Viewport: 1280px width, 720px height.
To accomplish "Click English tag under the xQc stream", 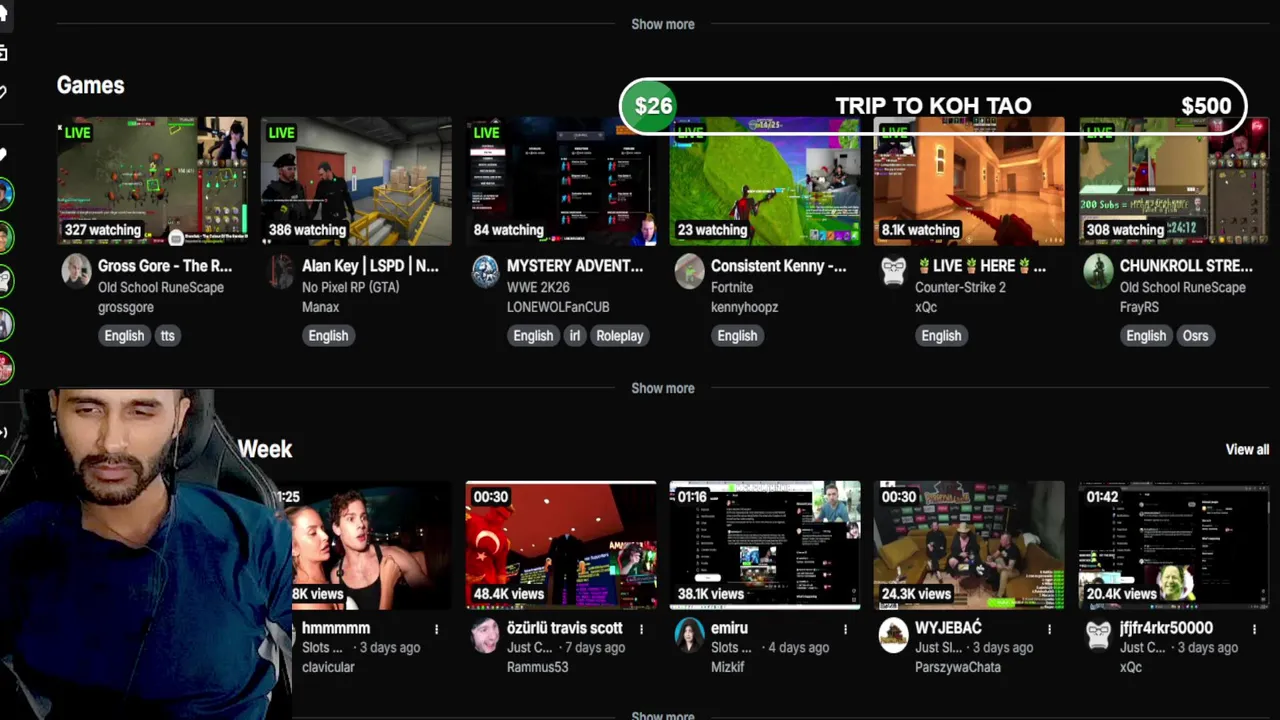I will pos(941,336).
